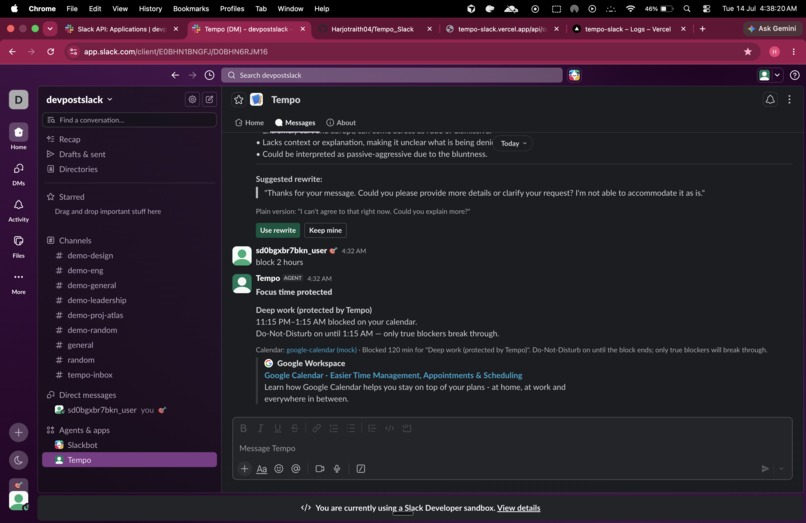Open Slack history clock icon
Screen dimensions: 806x523
pyautogui.click(x=209, y=75)
